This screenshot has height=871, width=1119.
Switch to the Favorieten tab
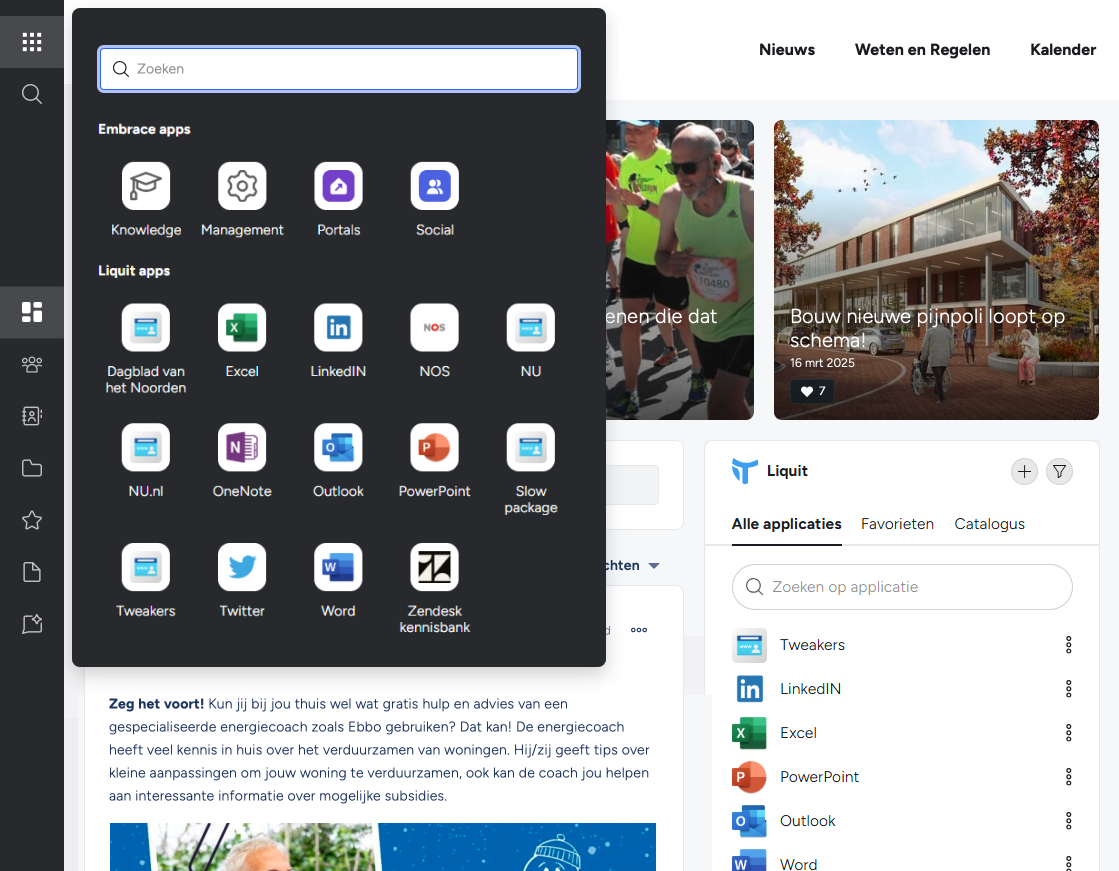coord(897,524)
